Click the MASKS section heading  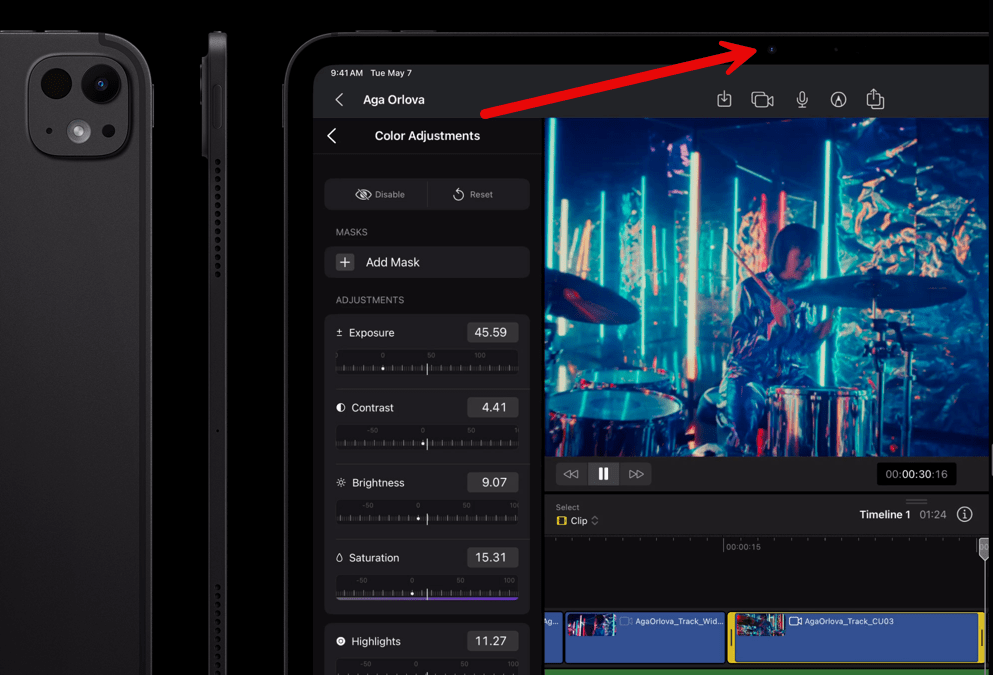coord(351,232)
